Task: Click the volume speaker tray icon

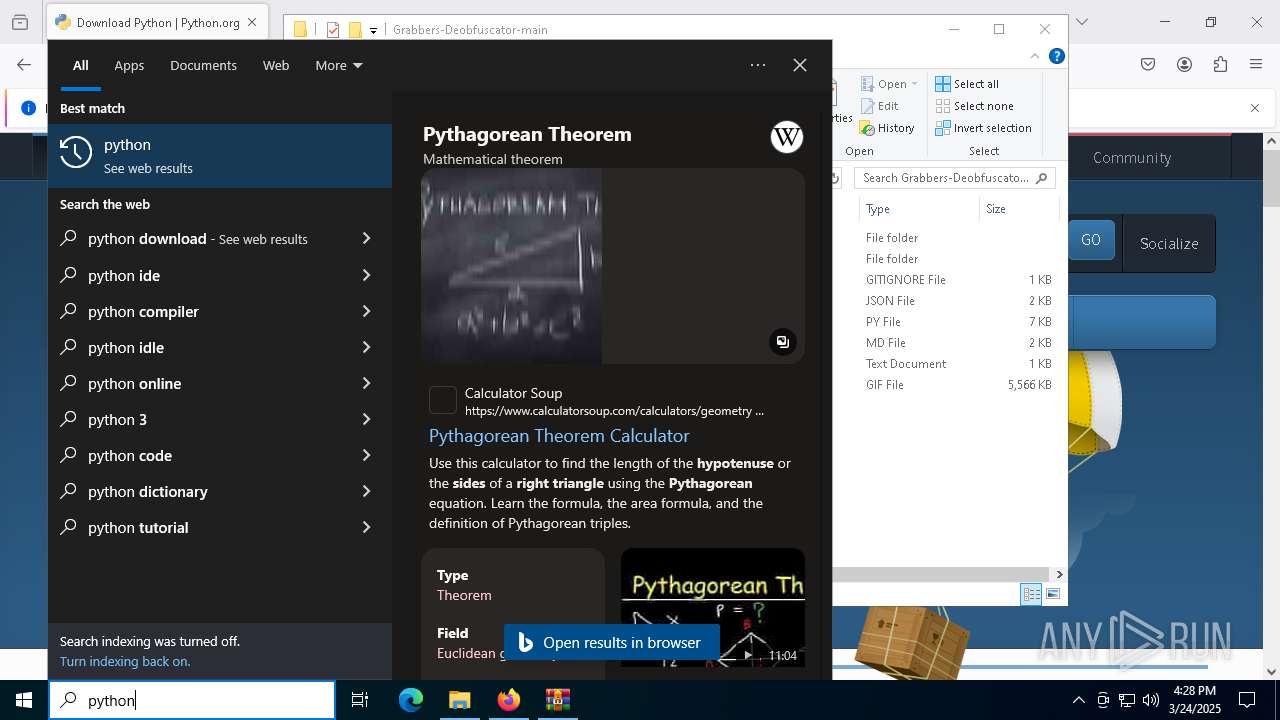Action: point(1151,700)
